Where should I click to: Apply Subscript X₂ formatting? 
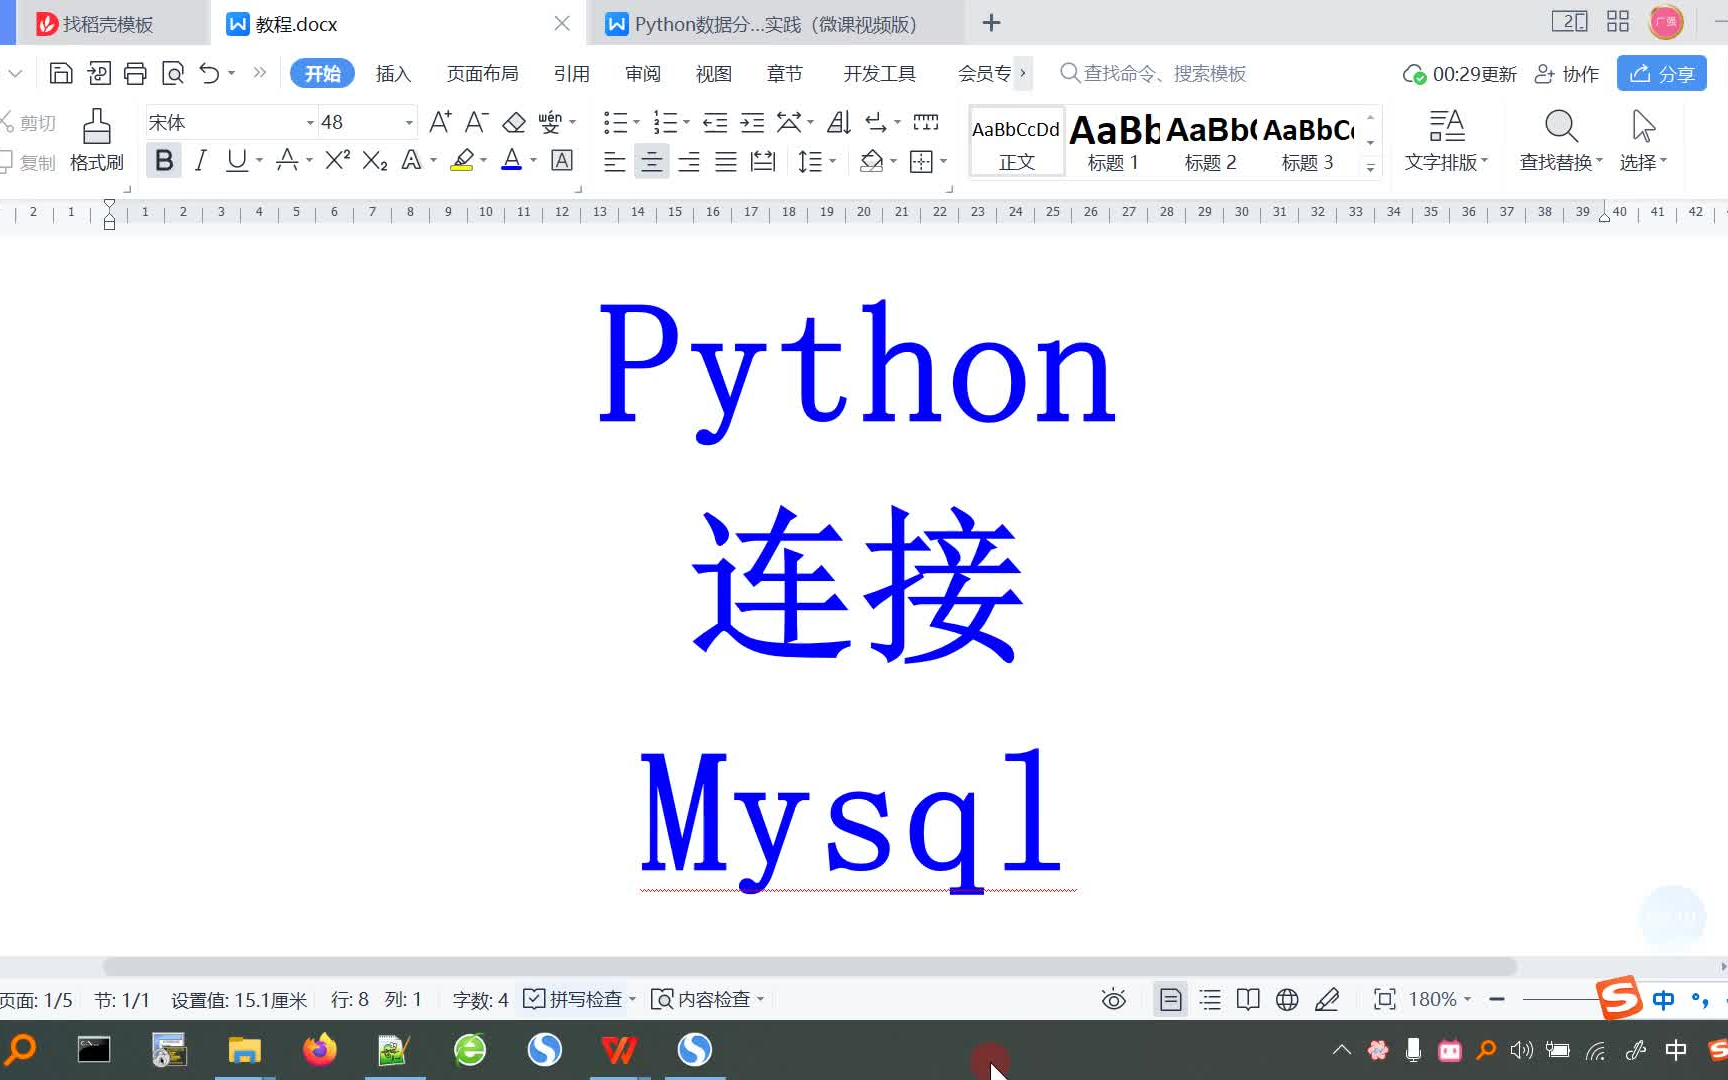[x=375, y=160]
